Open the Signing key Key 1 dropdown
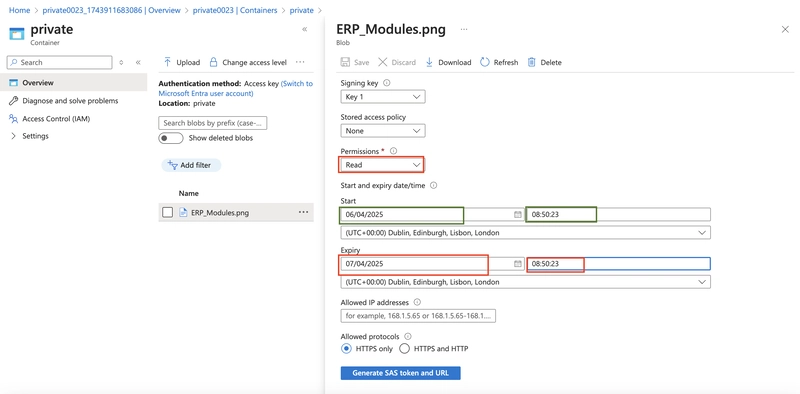This screenshot has height=394, width=800. [383, 96]
